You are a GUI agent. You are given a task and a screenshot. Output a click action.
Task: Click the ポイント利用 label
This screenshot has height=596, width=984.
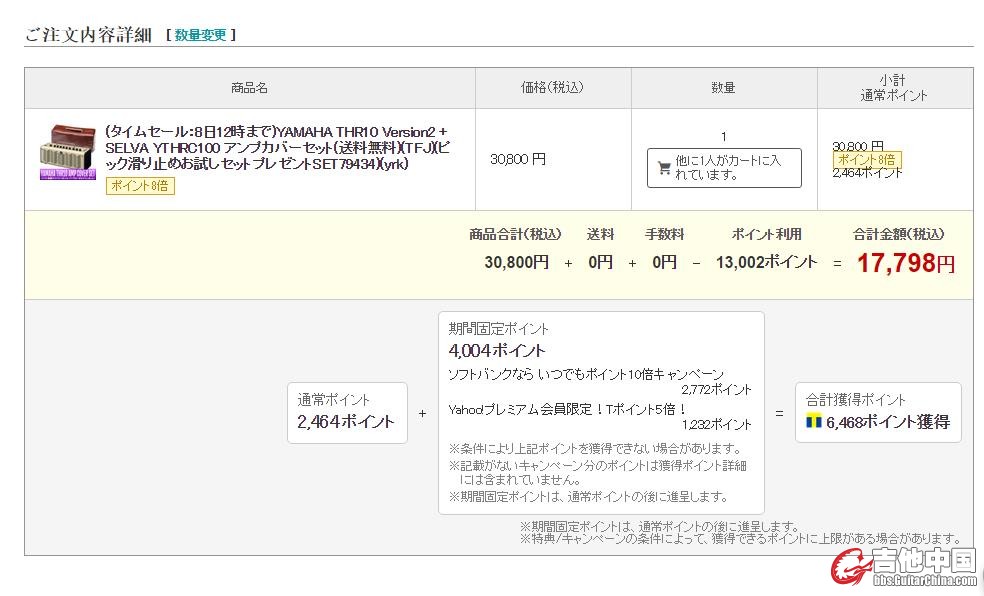pos(766,235)
